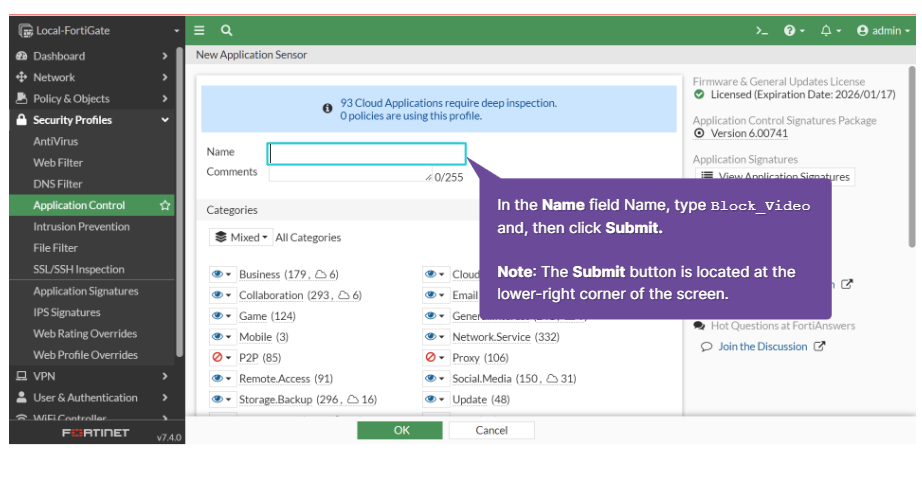Follow the Join the Discussion link
The width and height of the screenshot is (922, 479).
click(763, 347)
